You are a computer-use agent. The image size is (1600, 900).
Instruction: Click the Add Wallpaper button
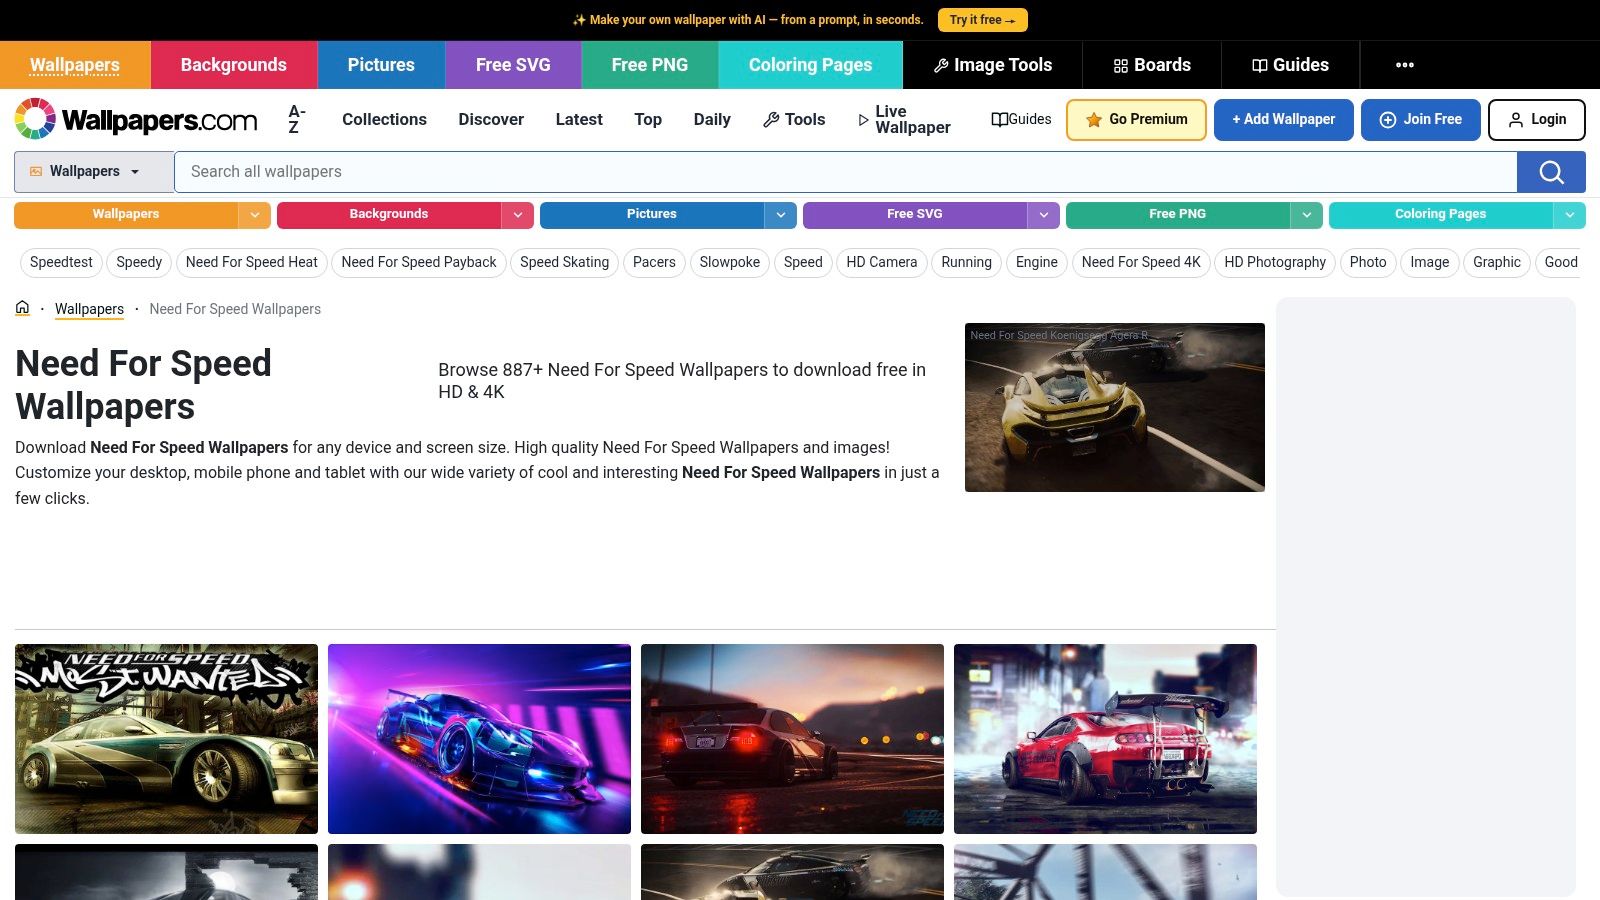pyautogui.click(x=1284, y=119)
